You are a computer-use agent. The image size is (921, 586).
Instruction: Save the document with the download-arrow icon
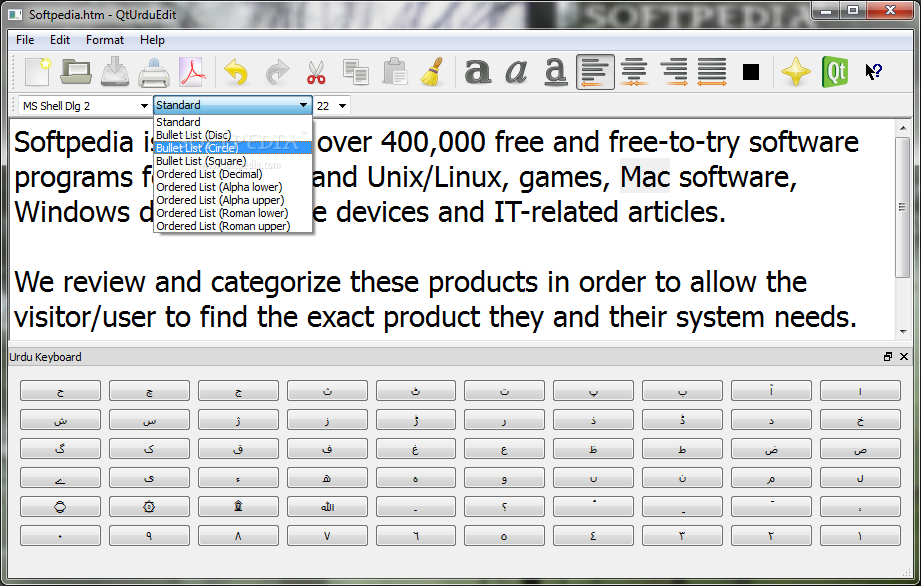pos(115,72)
